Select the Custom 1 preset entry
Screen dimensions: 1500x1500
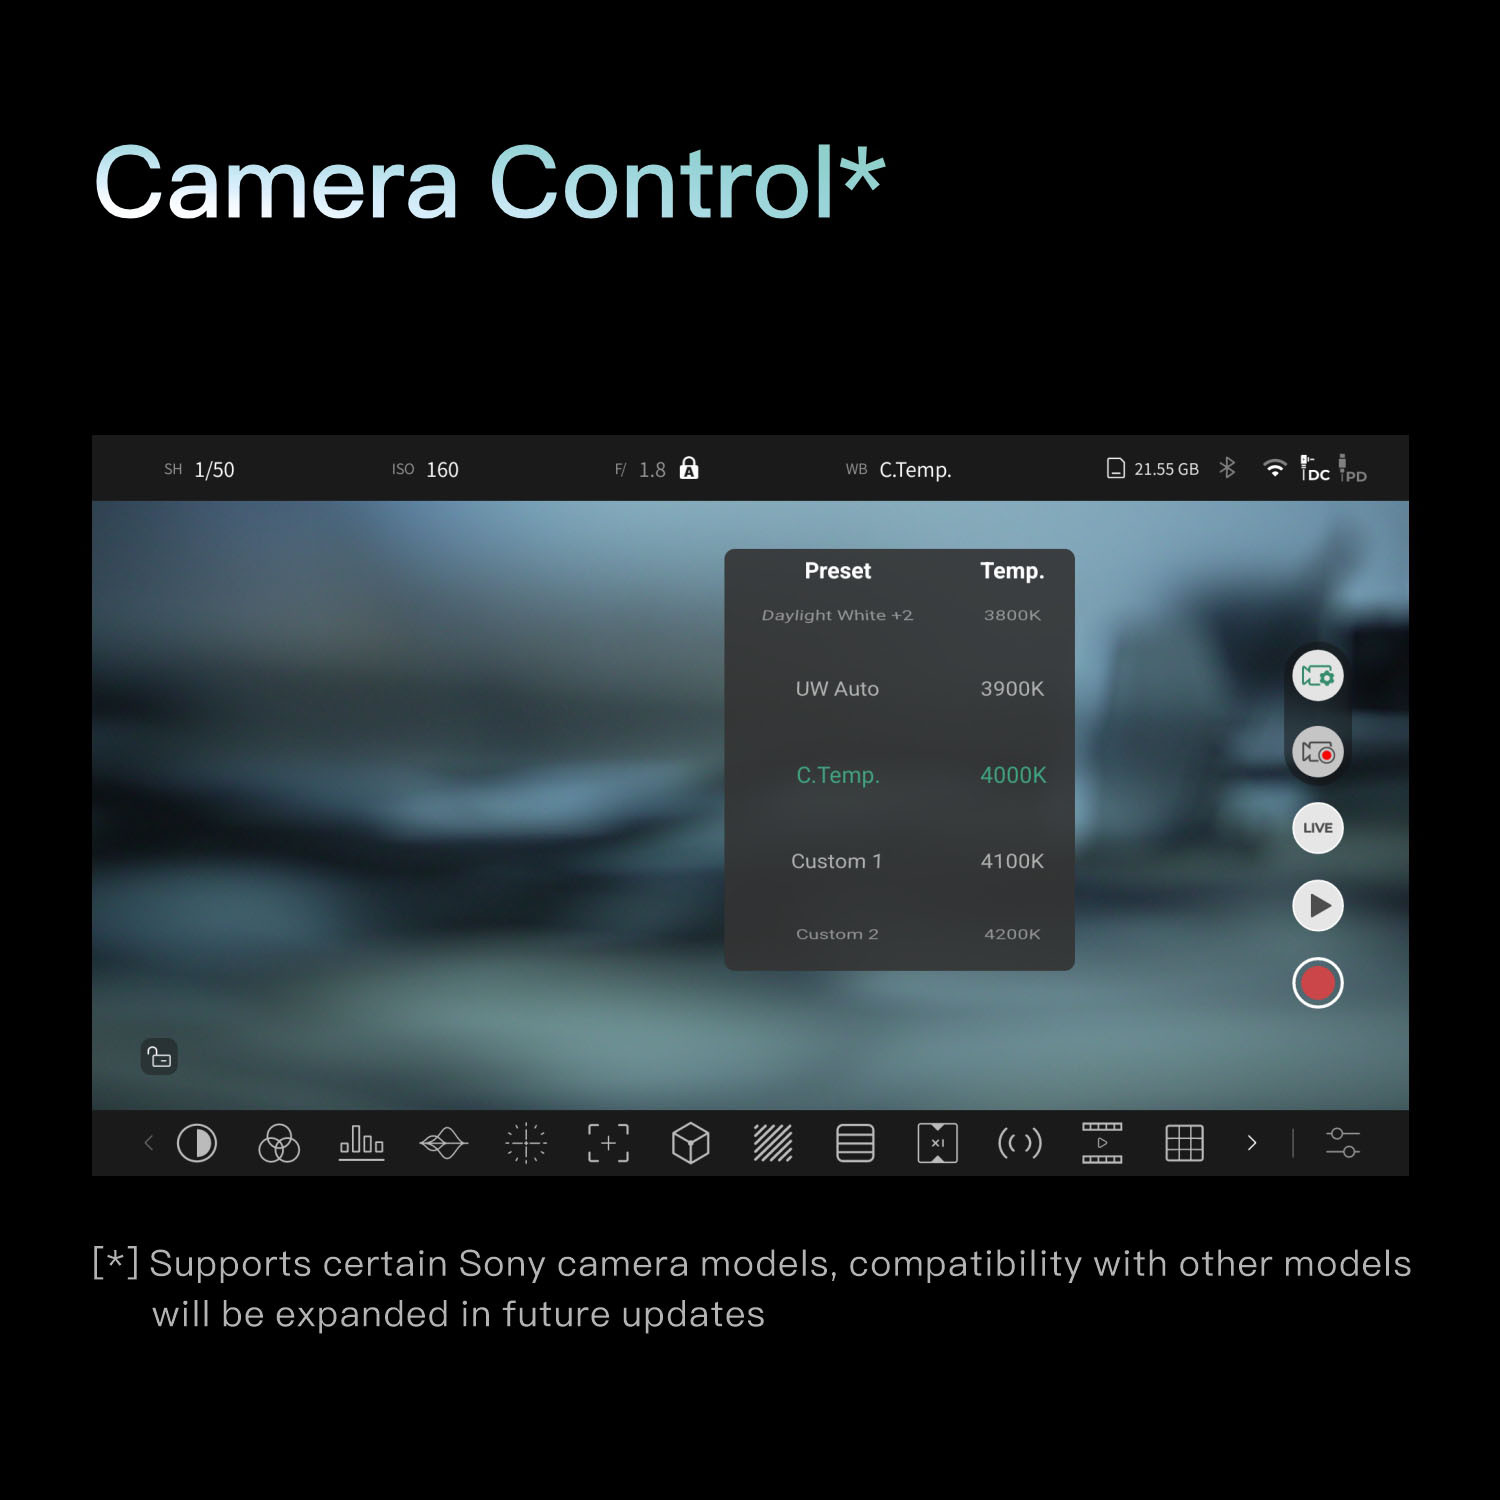[x=836, y=861]
